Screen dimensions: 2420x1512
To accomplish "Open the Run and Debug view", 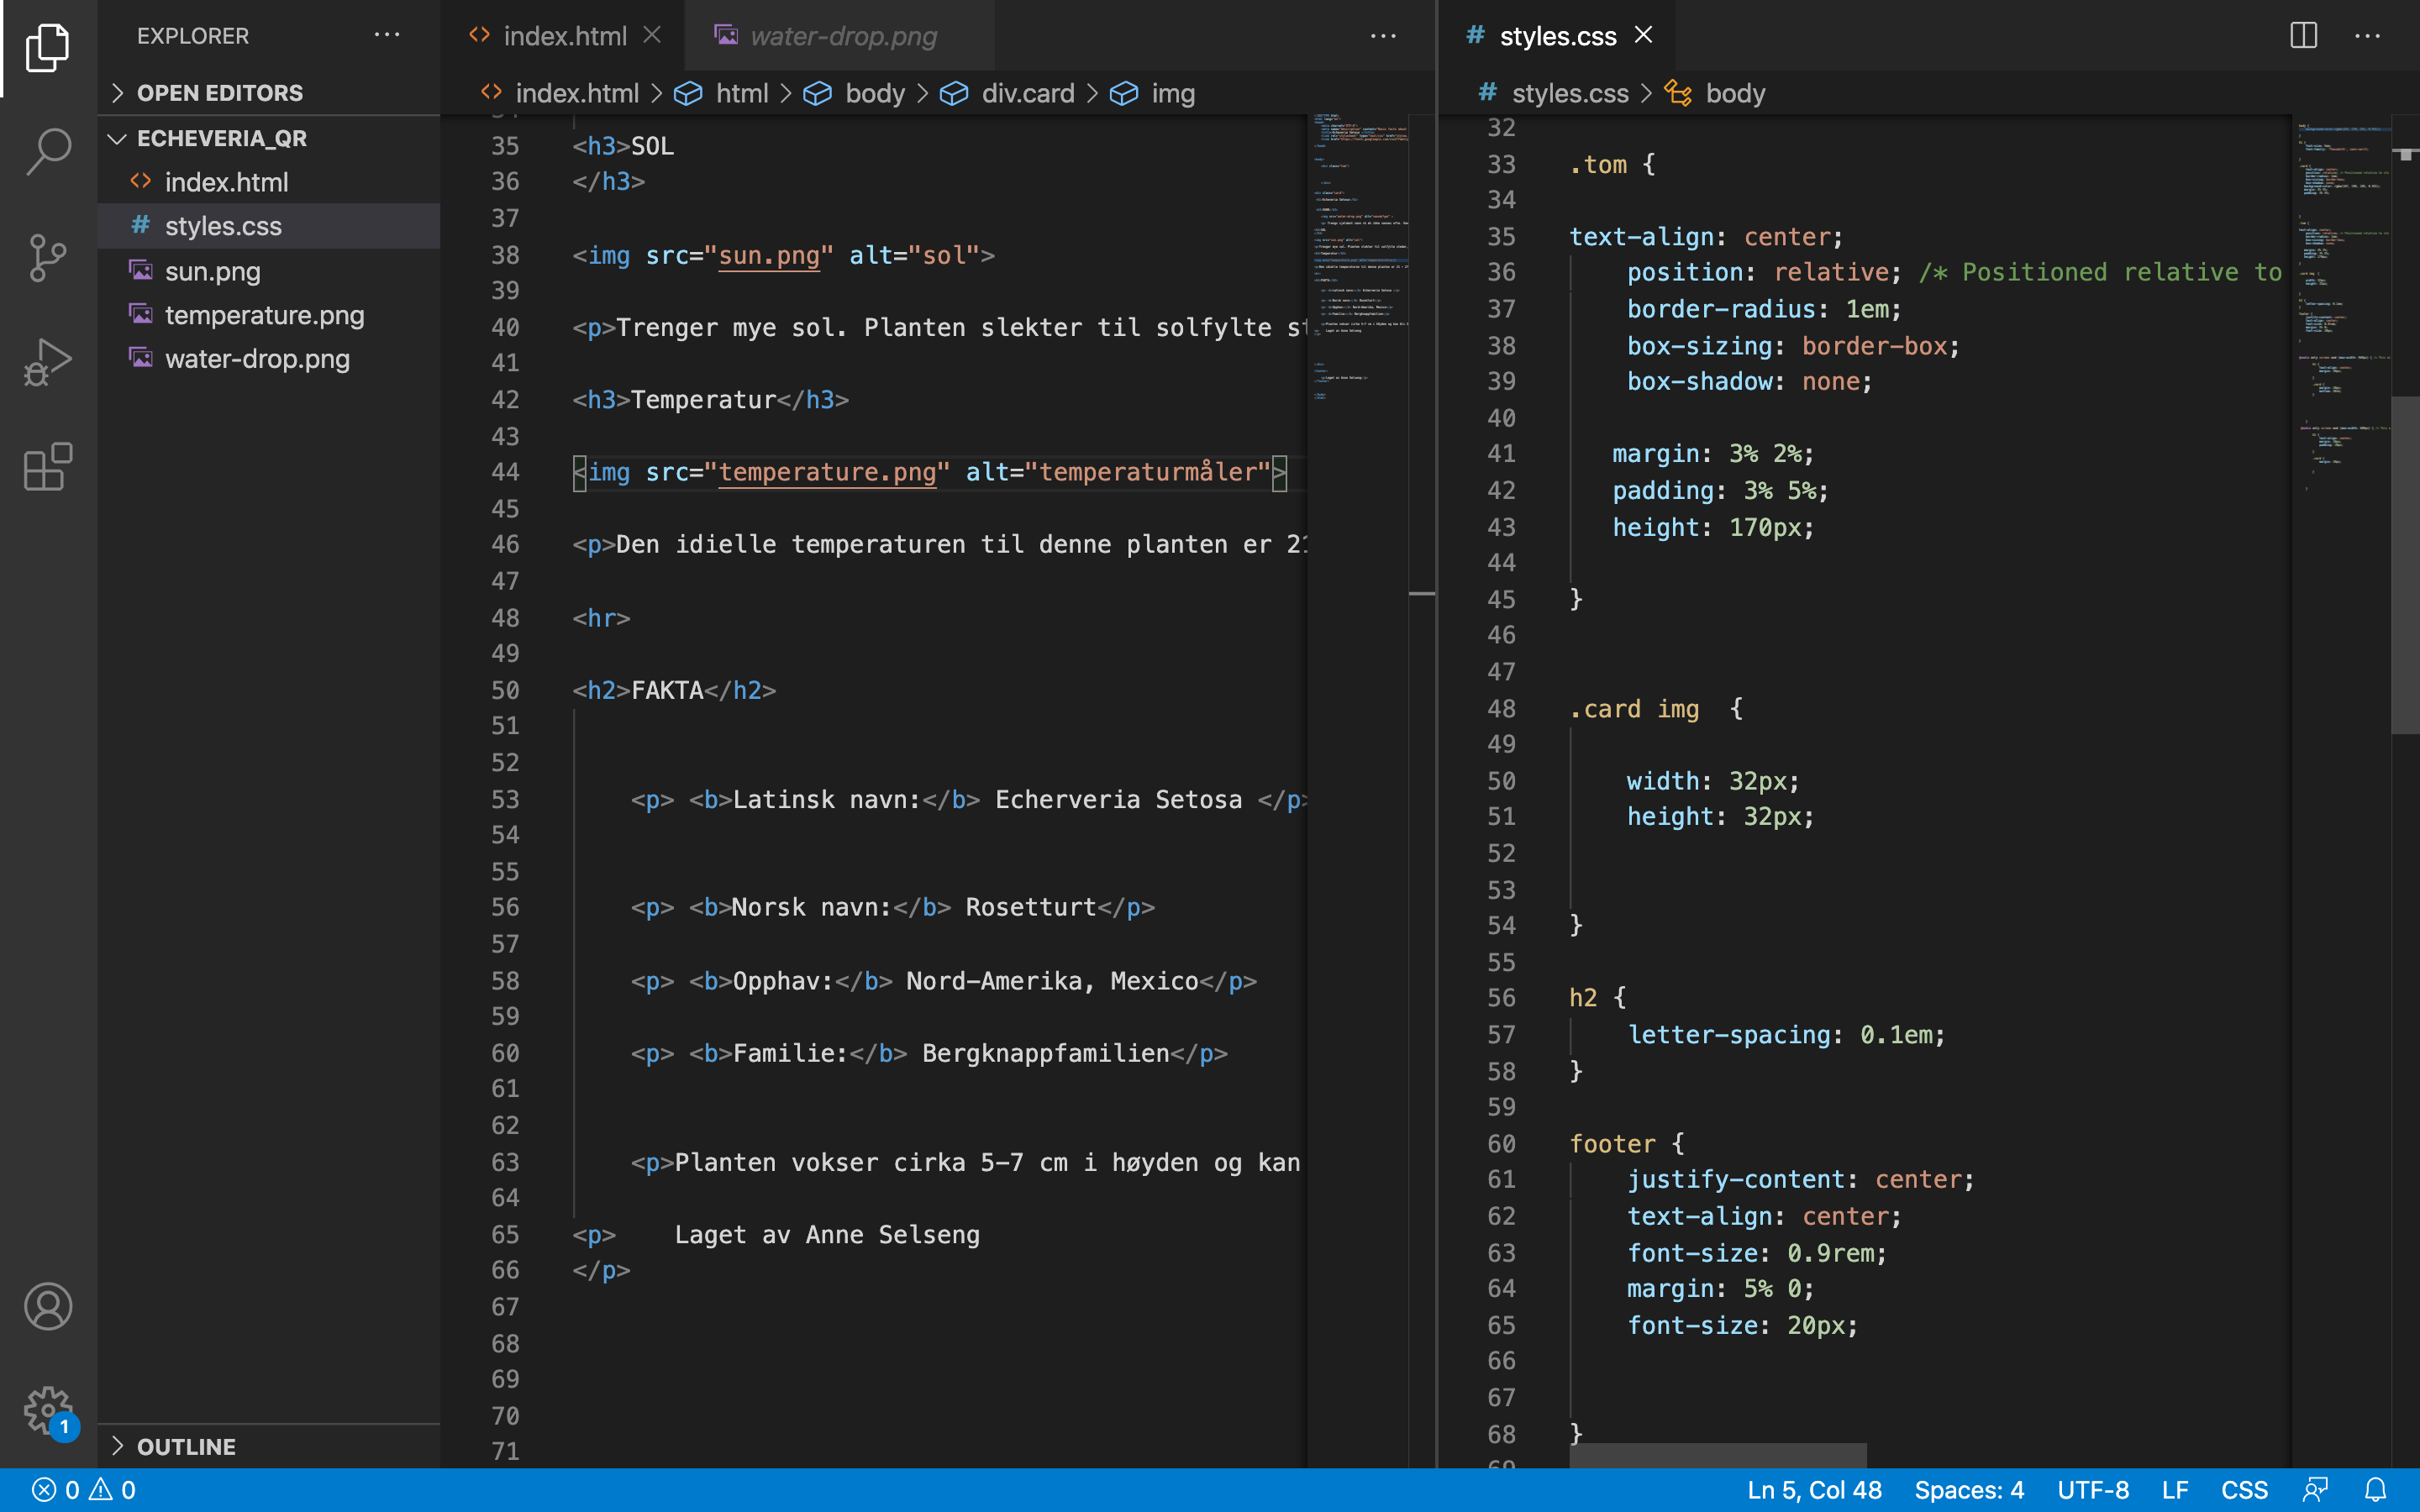I will pos(48,362).
